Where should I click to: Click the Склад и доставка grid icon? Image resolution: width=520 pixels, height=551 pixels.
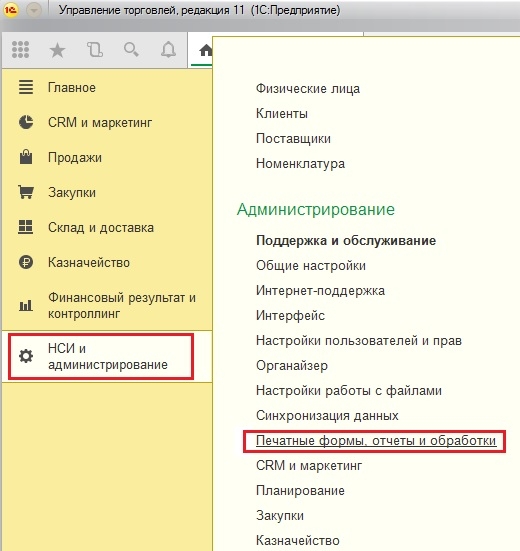[x=26, y=227]
